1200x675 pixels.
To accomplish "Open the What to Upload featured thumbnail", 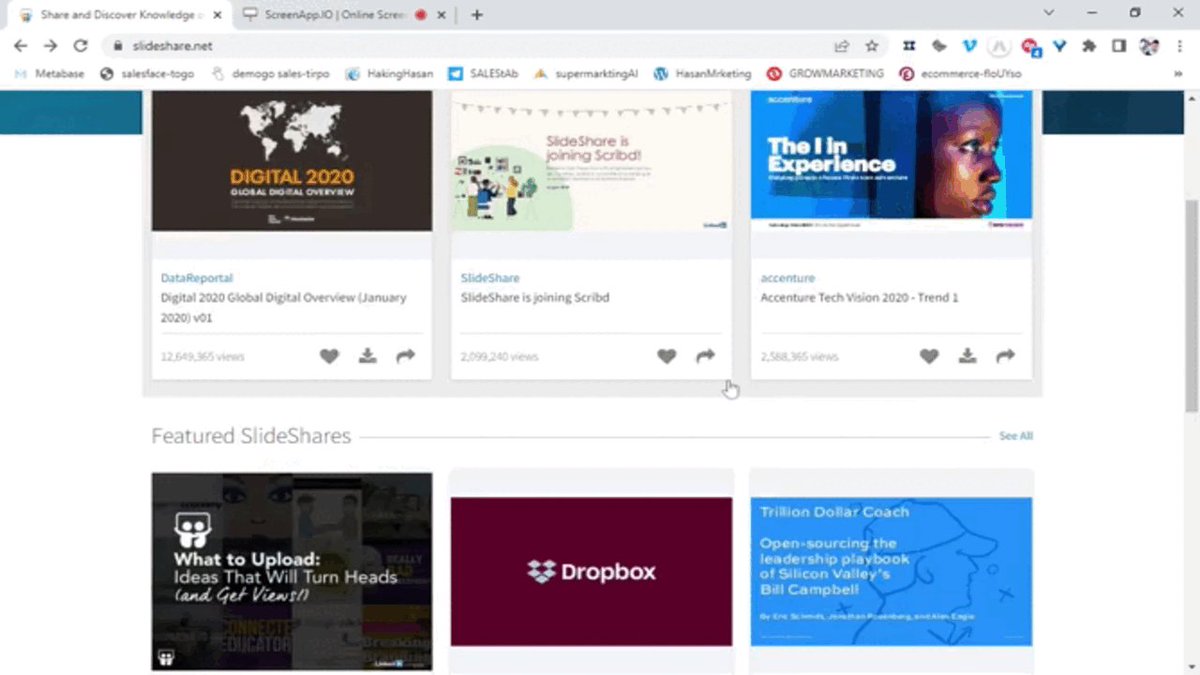I will [x=292, y=571].
